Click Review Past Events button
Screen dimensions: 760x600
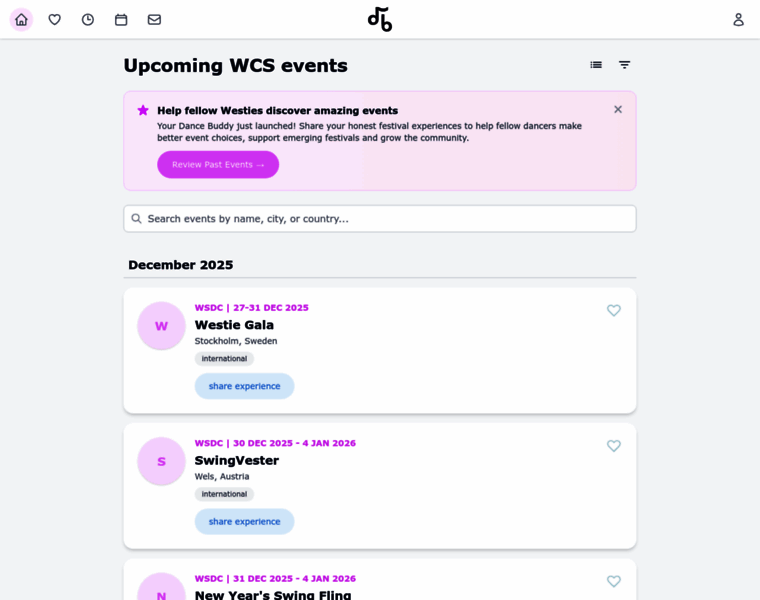[x=218, y=165]
